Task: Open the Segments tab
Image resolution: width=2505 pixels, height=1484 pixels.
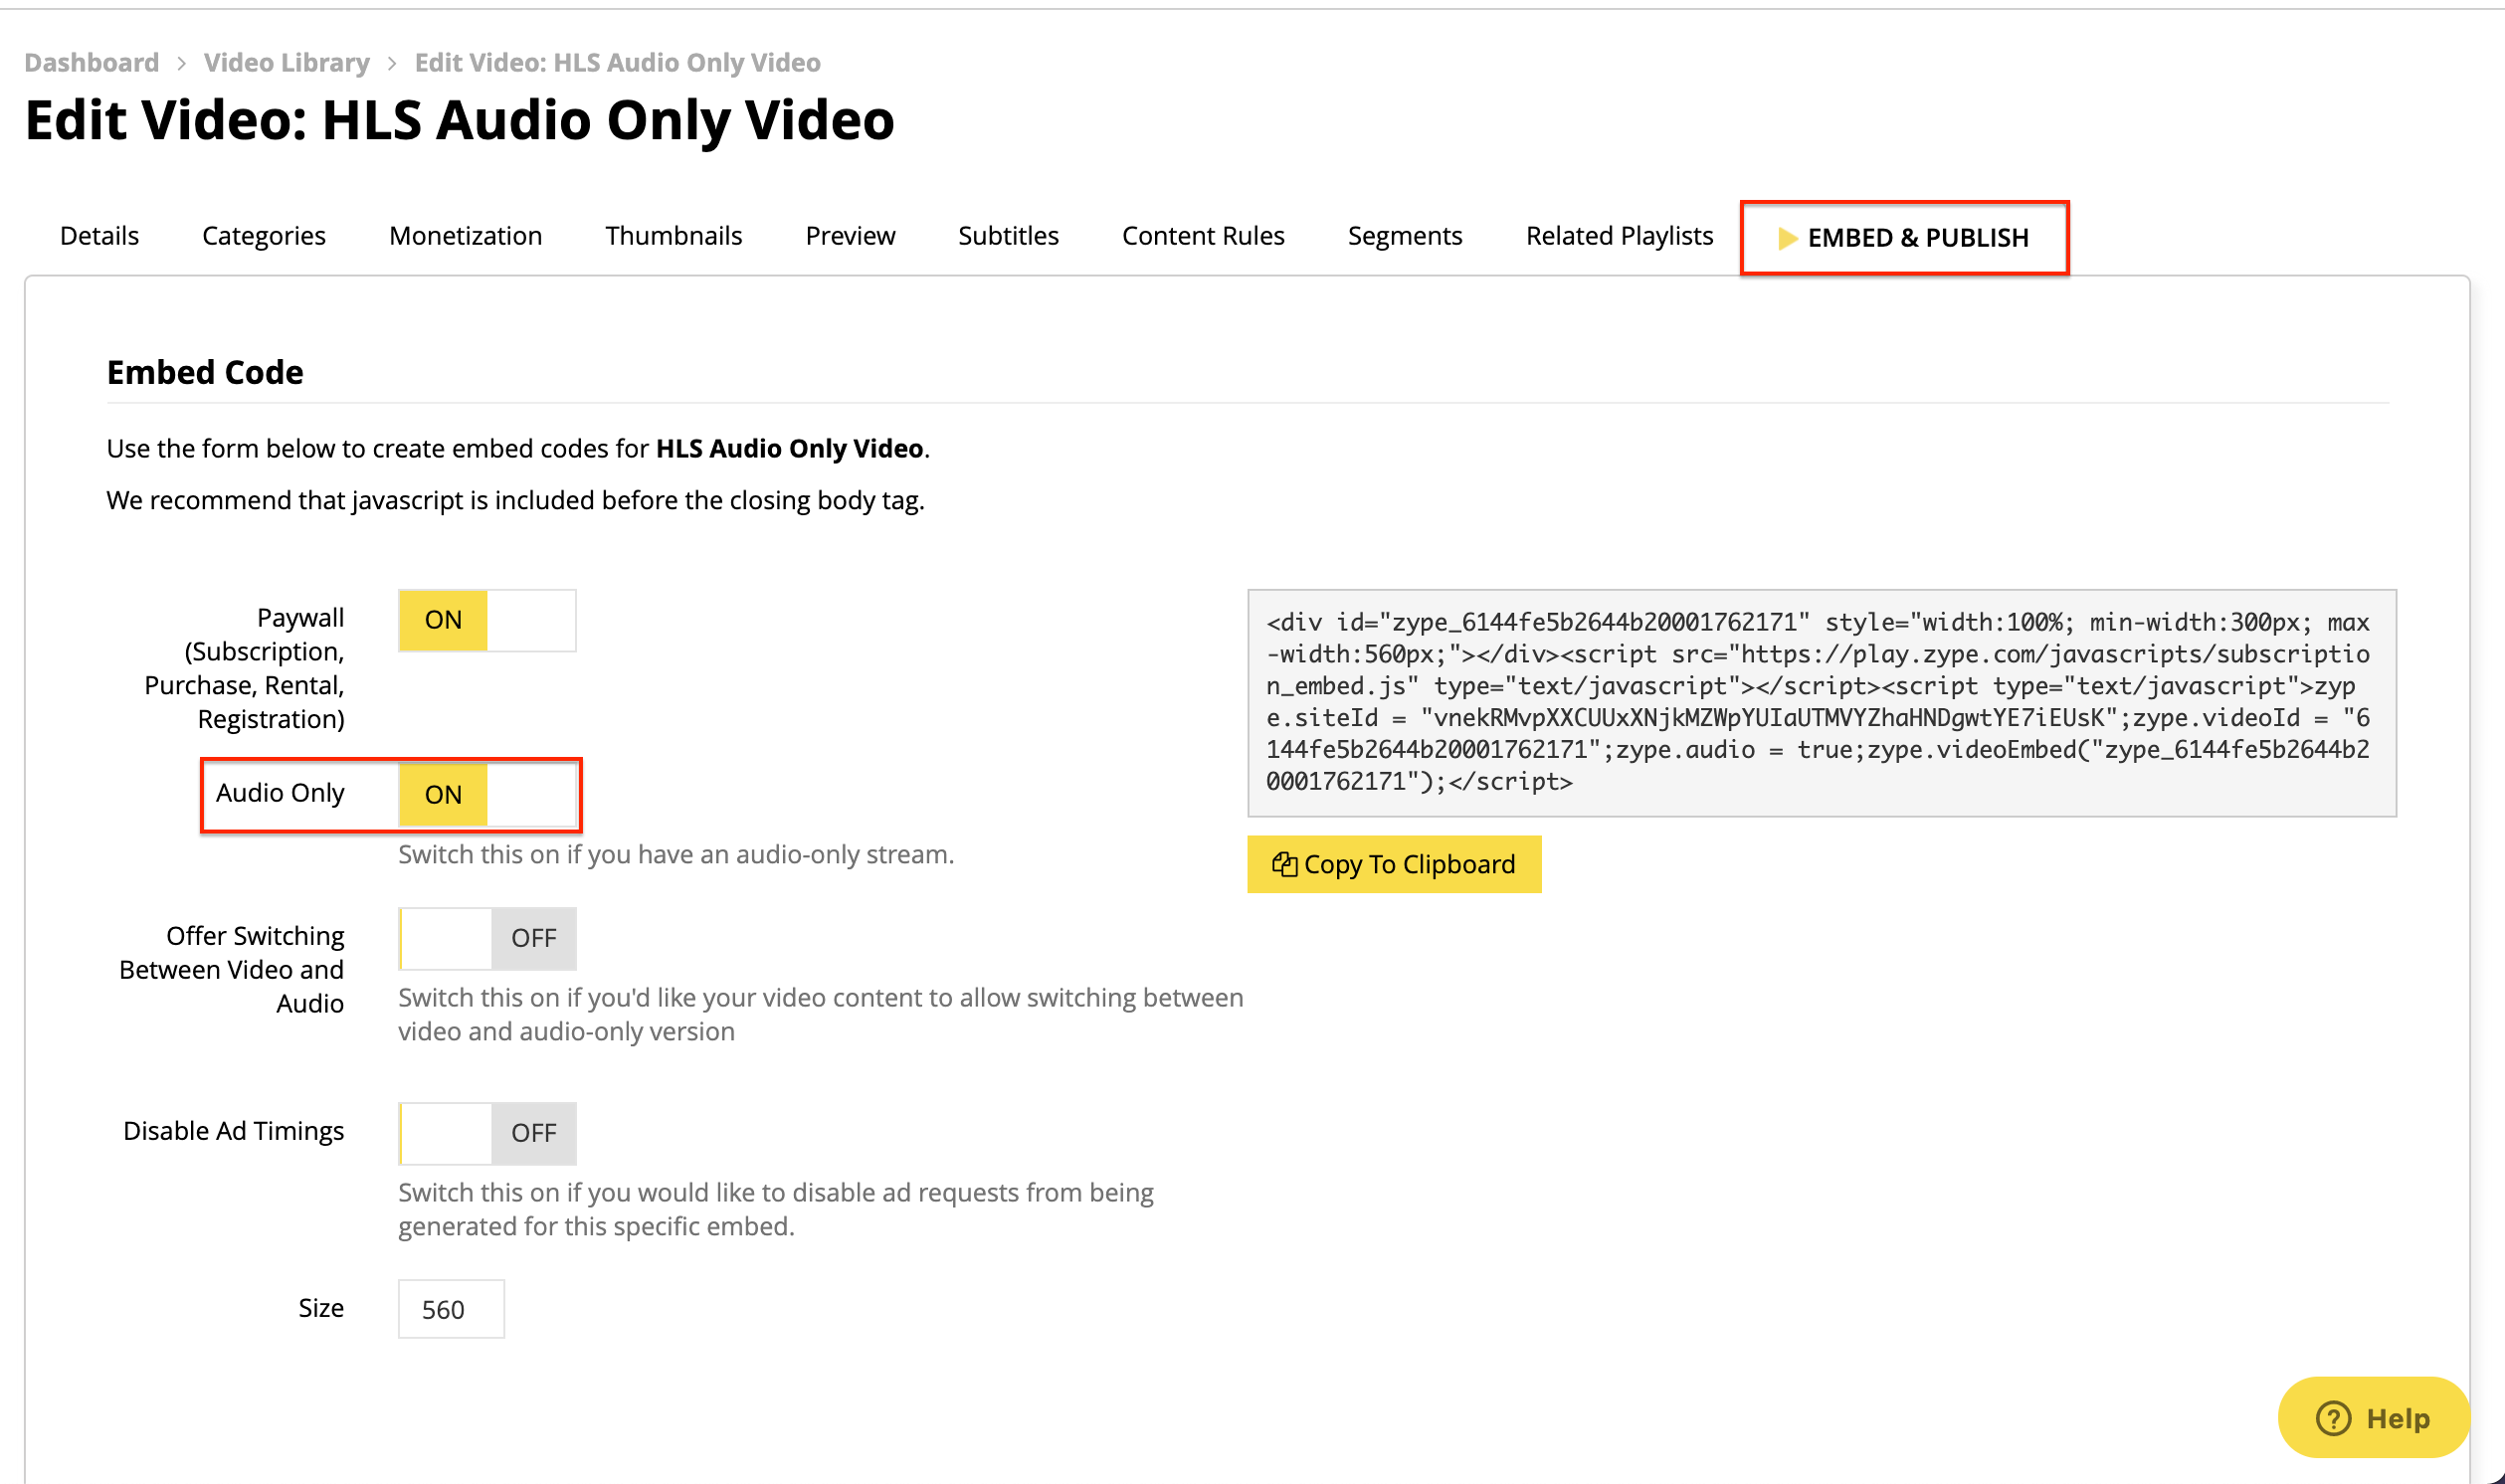Action: (x=1404, y=236)
